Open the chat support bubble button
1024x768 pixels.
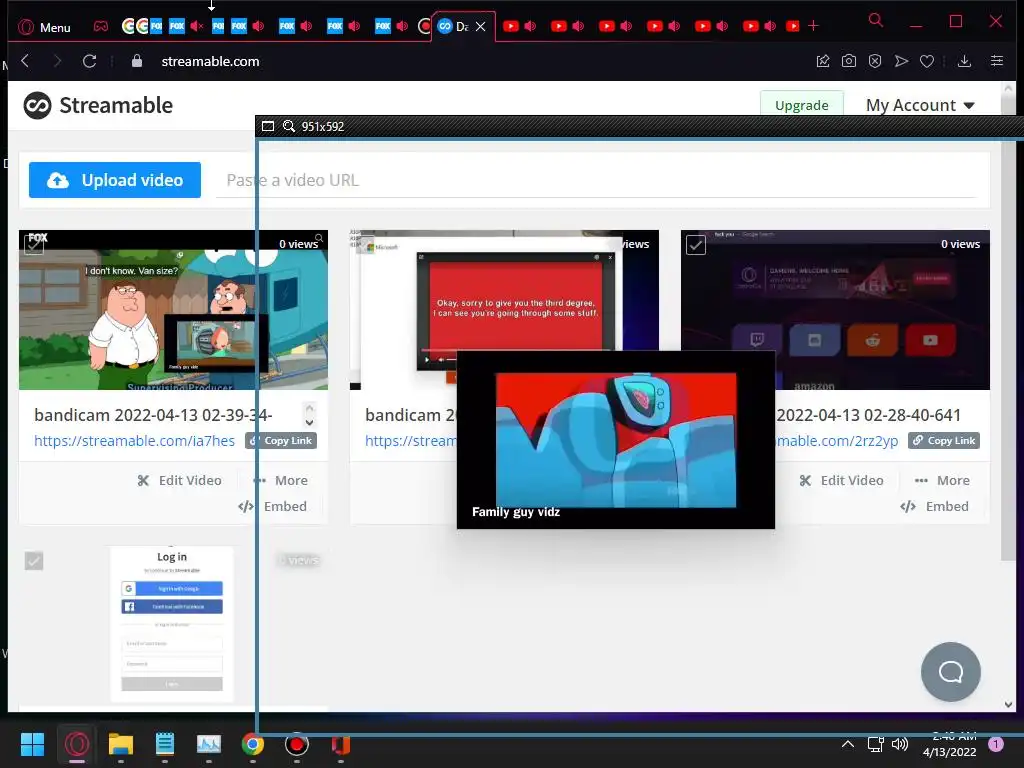951,672
